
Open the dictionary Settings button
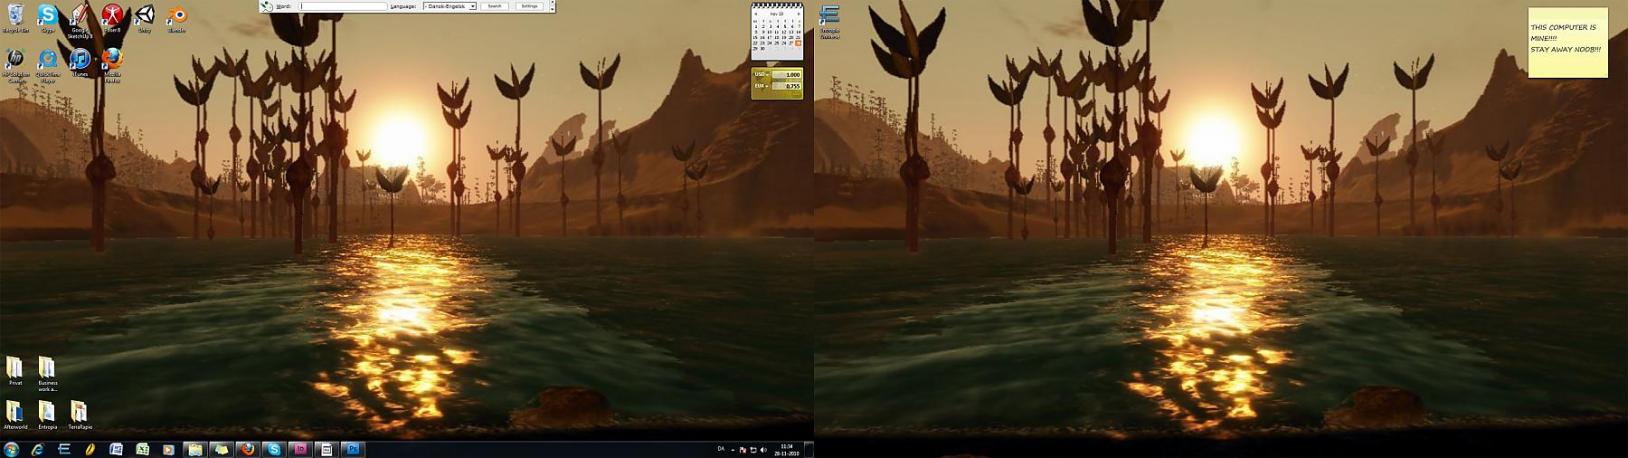(x=529, y=6)
